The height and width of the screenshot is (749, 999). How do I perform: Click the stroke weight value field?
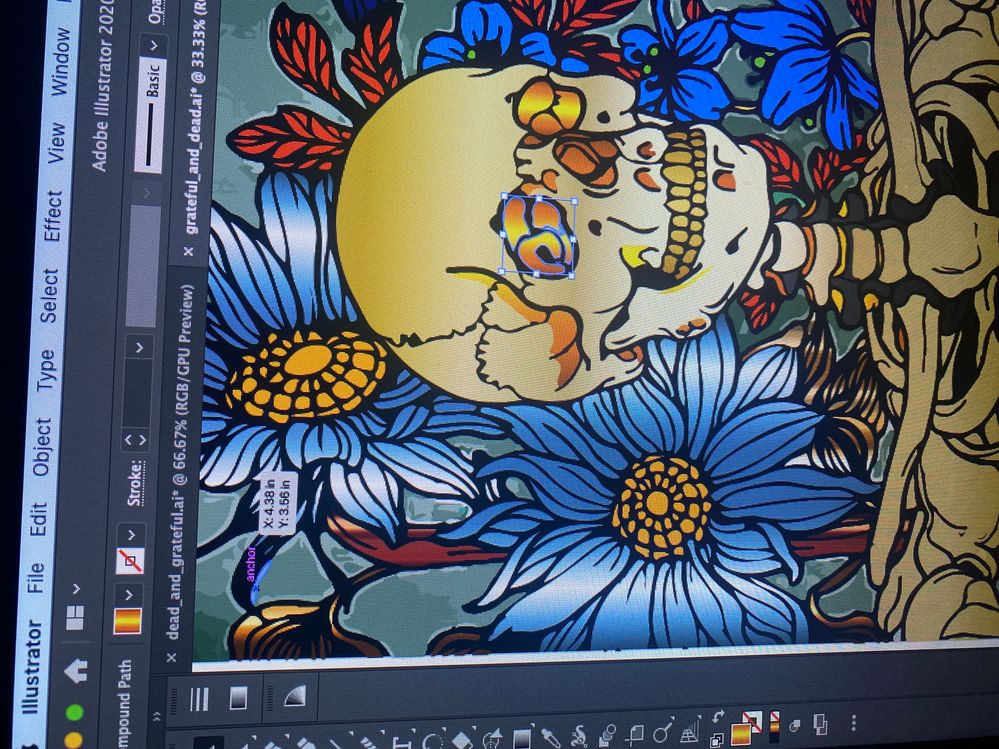point(137,392)
